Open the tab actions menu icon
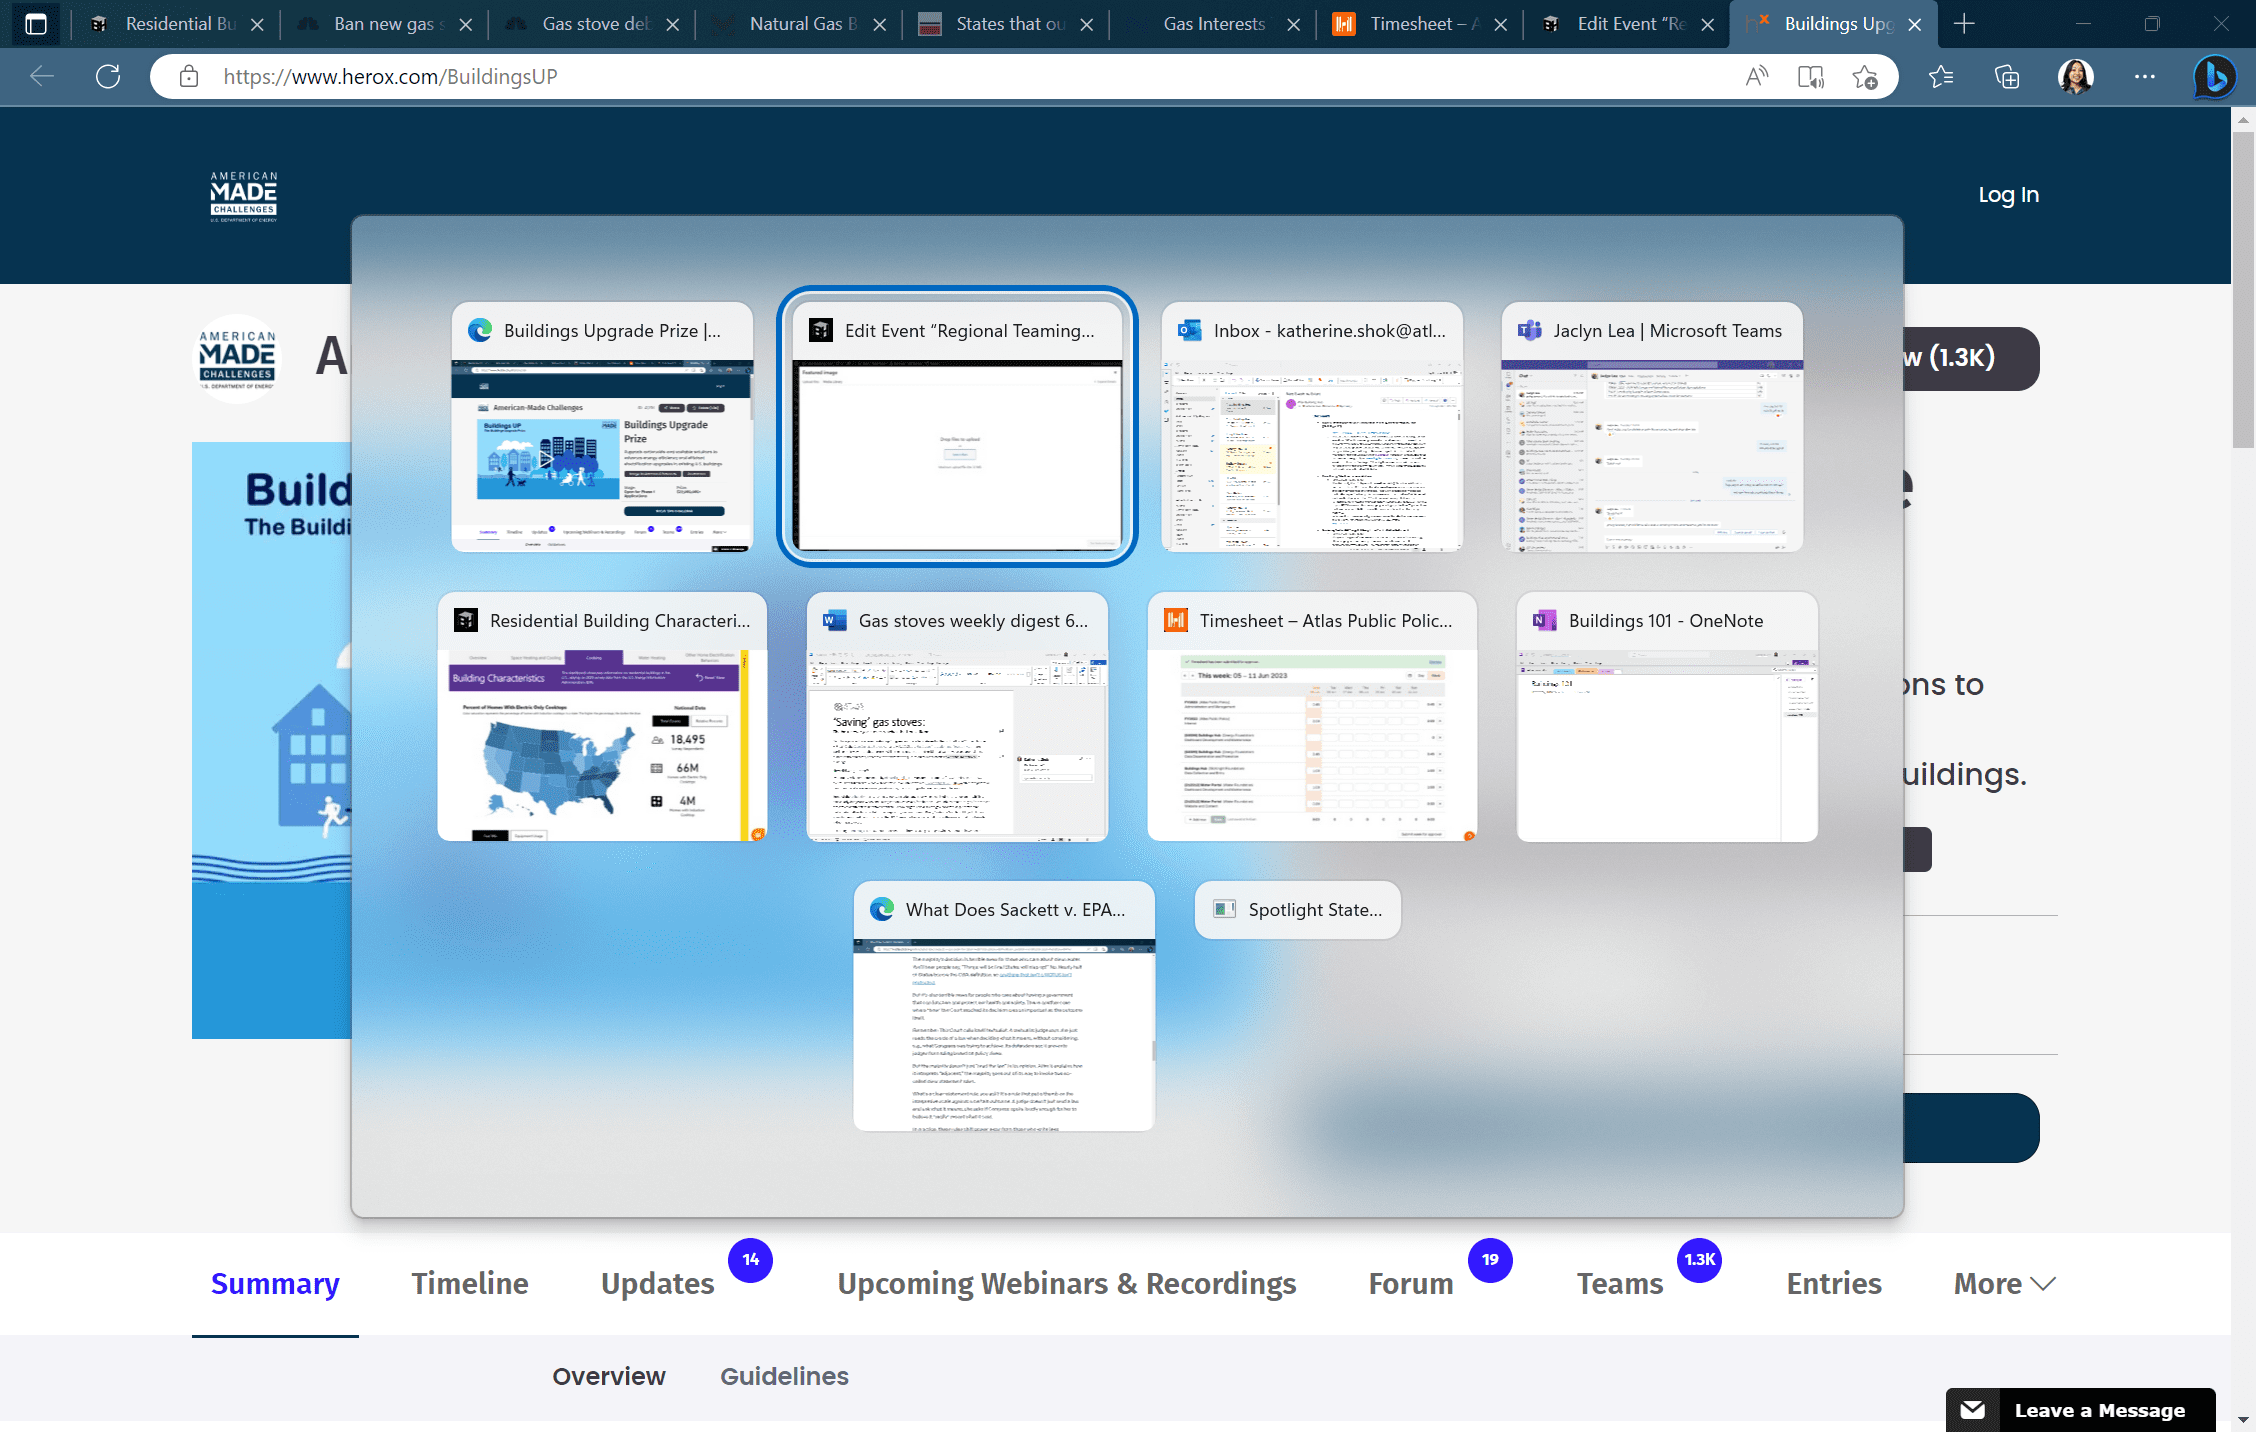Screen dimensions: 2256x1432 (35, 24)
